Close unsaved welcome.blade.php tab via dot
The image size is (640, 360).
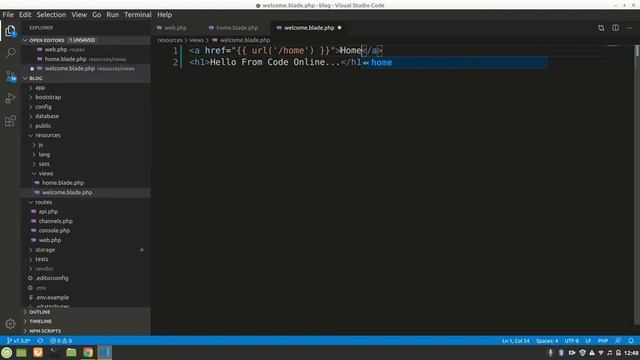[x=339, y=28]
